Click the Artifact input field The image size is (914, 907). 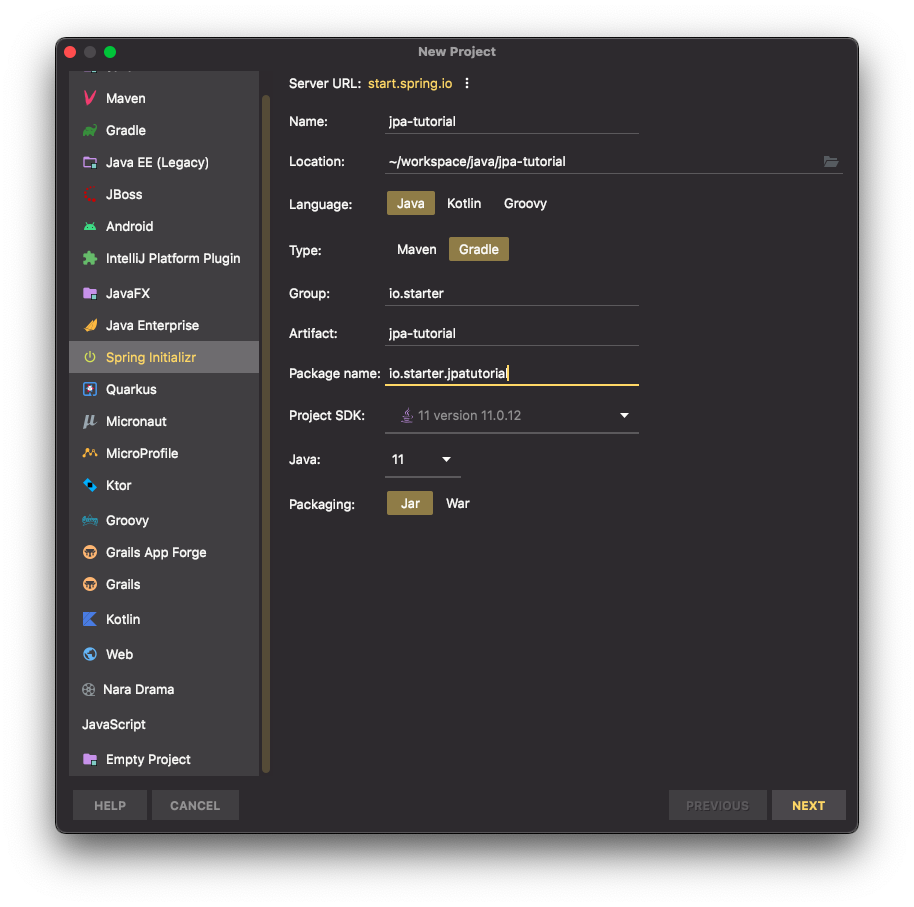pyautogui.click(x=512, y=333)
